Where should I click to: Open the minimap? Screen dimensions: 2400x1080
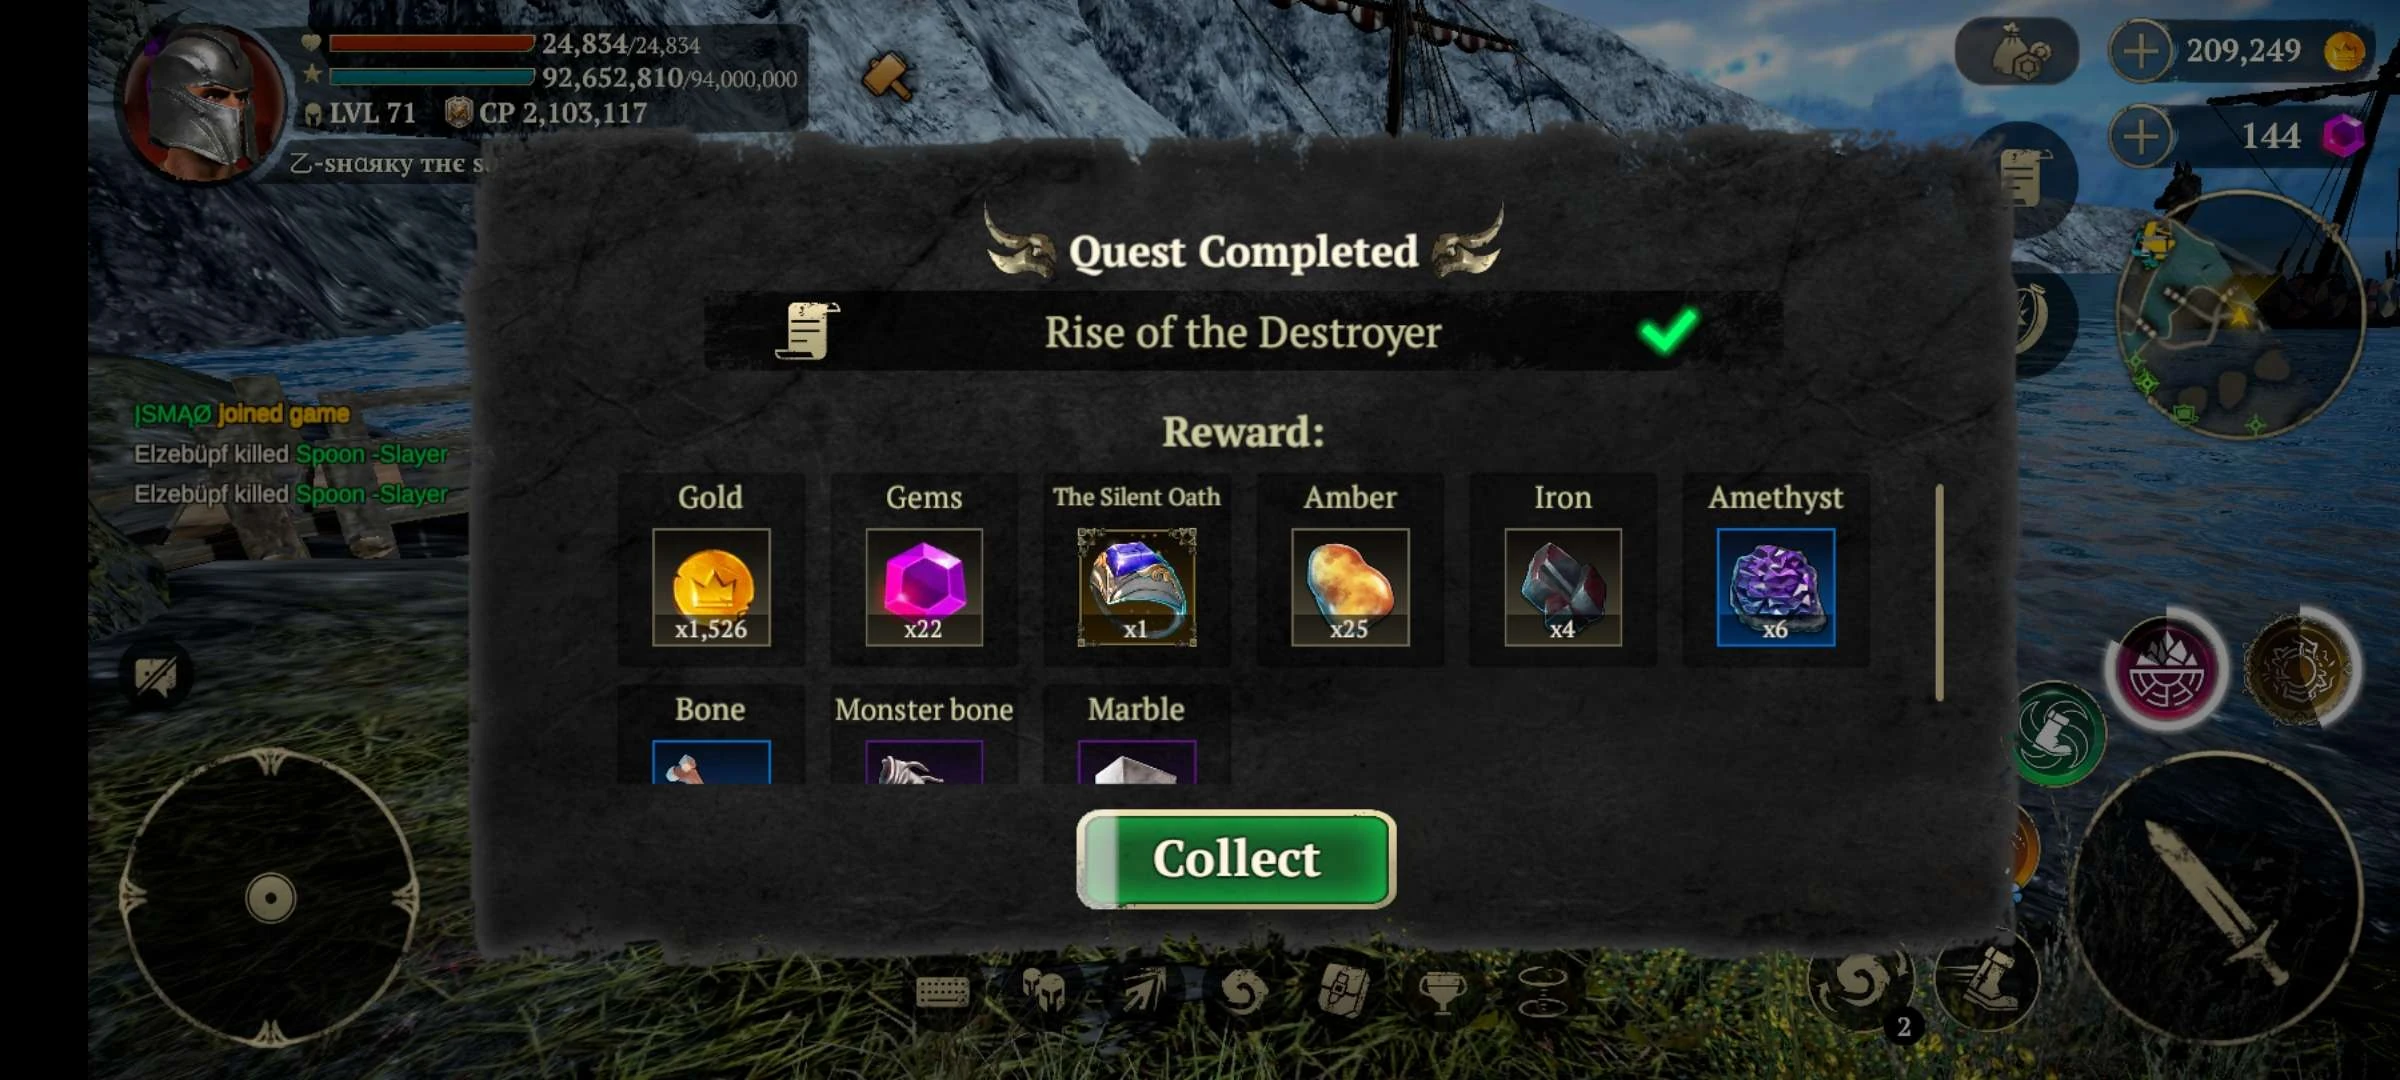pos(2240,314)
